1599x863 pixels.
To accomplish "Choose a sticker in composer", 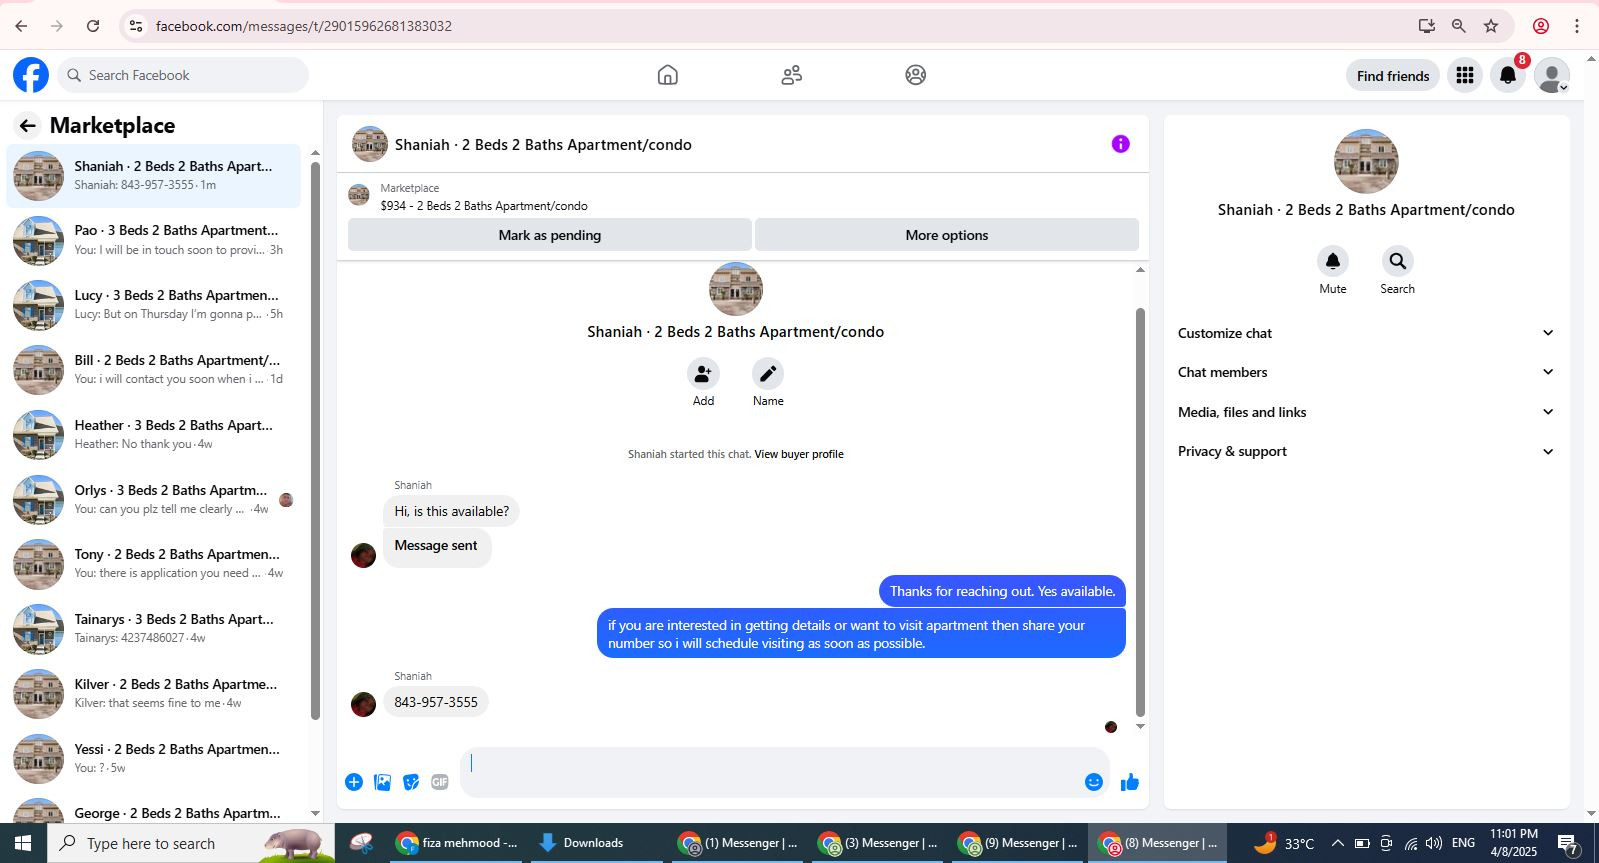I will tap(411, 782).
